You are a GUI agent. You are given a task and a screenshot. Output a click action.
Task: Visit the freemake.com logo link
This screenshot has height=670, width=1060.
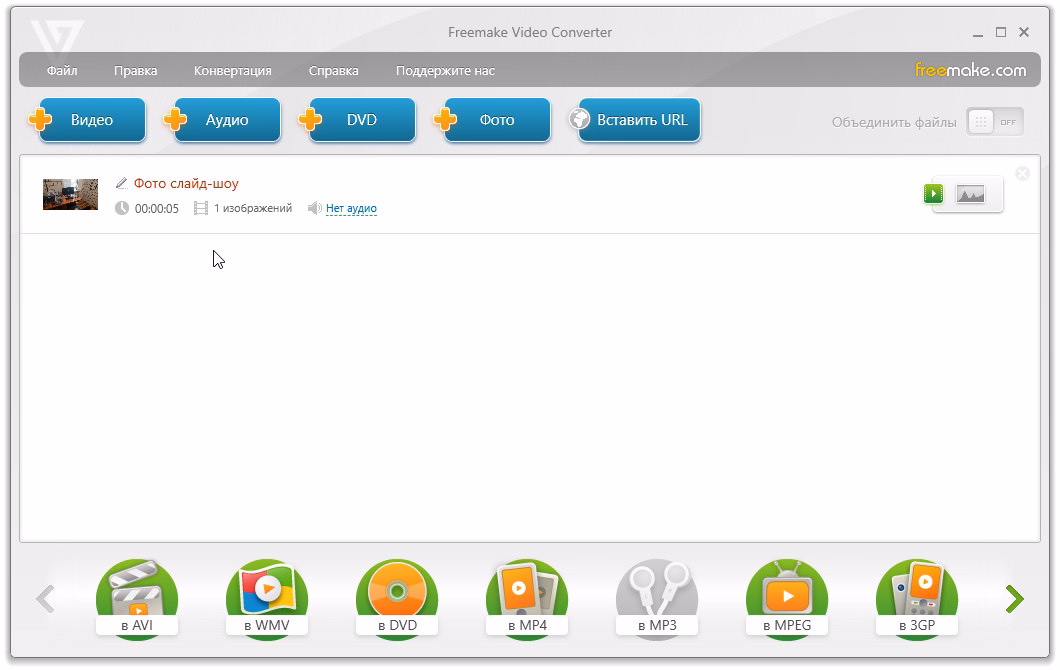coord(970,70)
